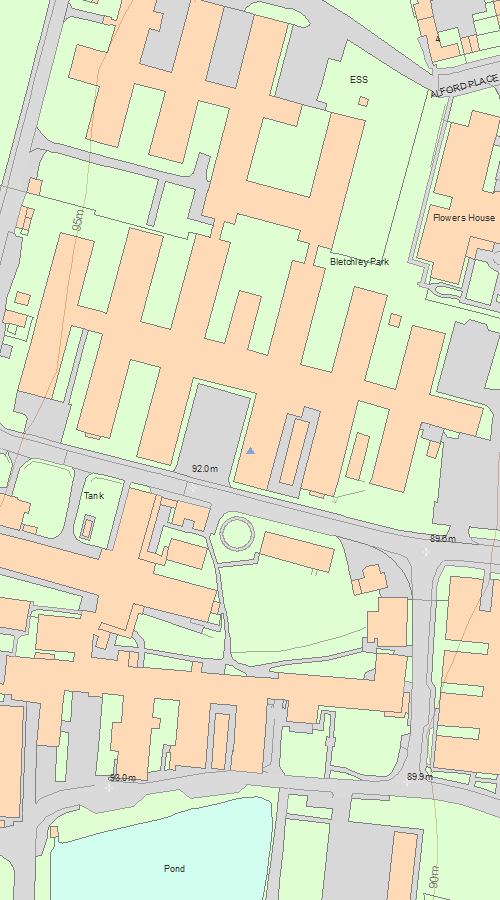Click the Flowers House label
Screen dimensions: 500x900
(464, 218)
